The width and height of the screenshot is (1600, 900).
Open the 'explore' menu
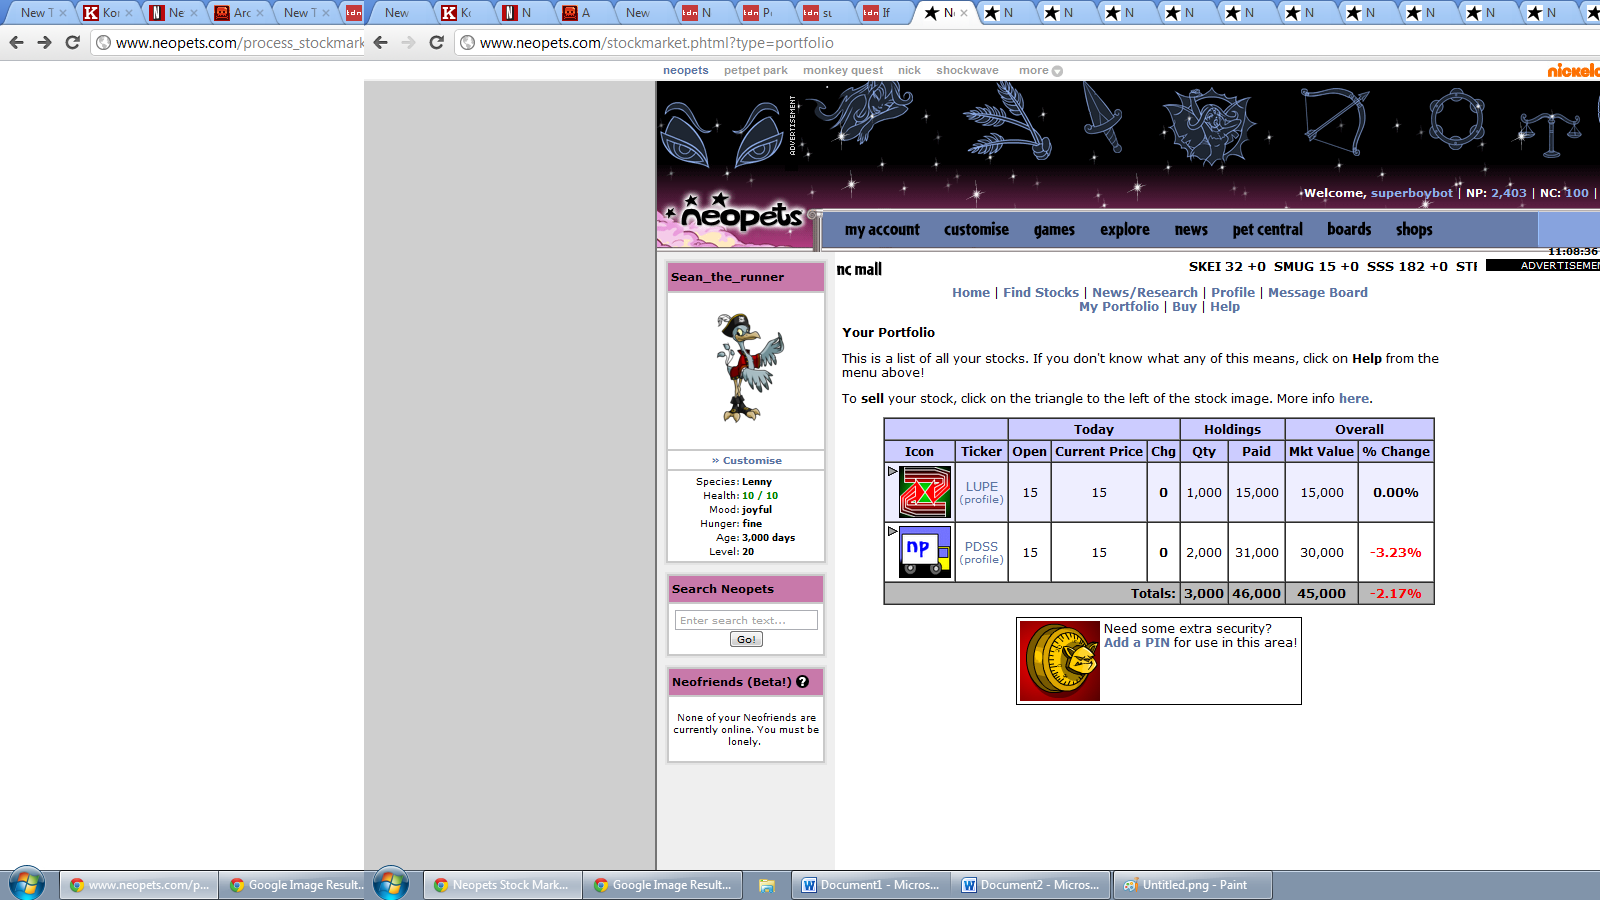click(x=1125, y=229)
